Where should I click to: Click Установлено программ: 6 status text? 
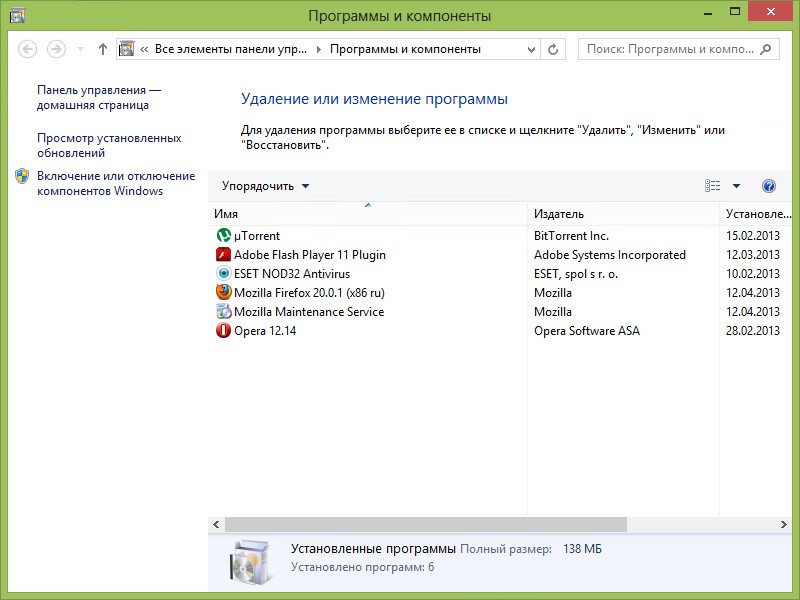[362, 567]
